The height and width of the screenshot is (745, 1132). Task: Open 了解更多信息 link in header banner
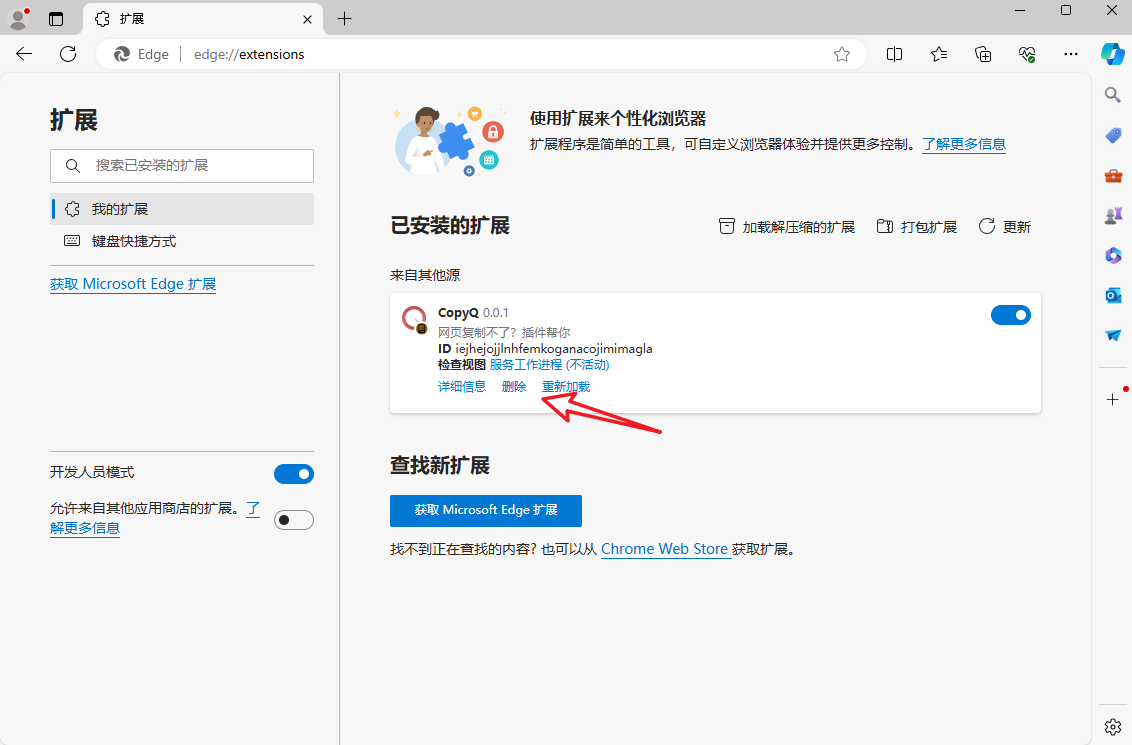pos(964,144)
